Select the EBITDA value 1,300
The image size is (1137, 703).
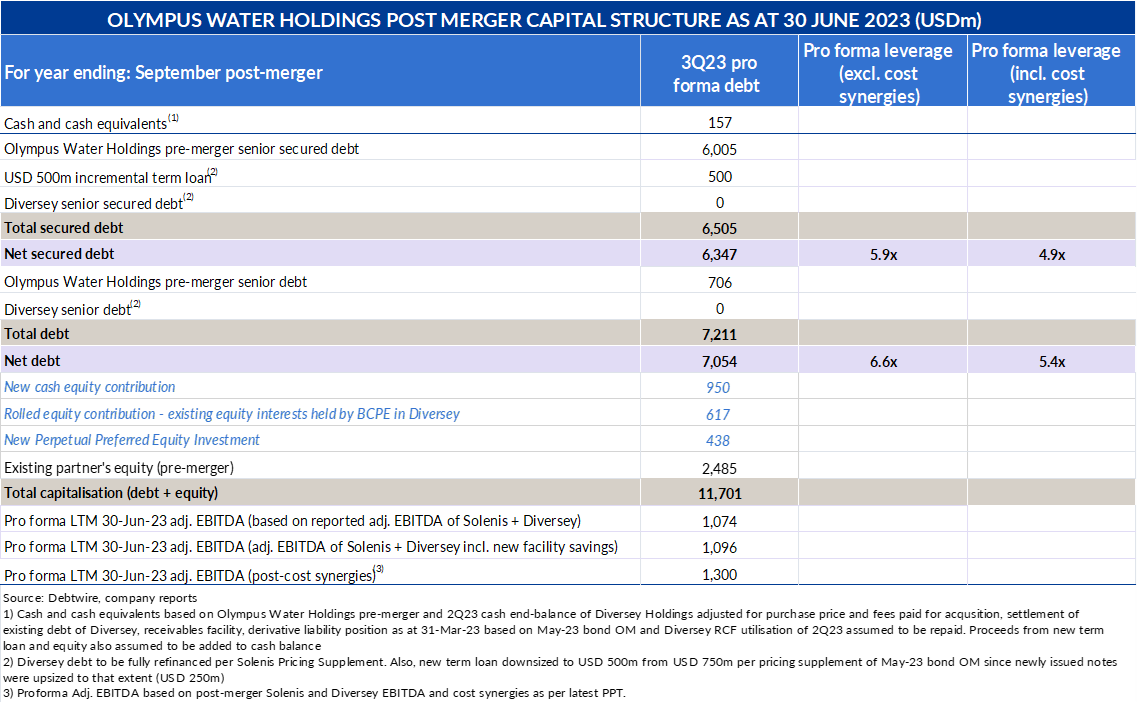[719, 575]
